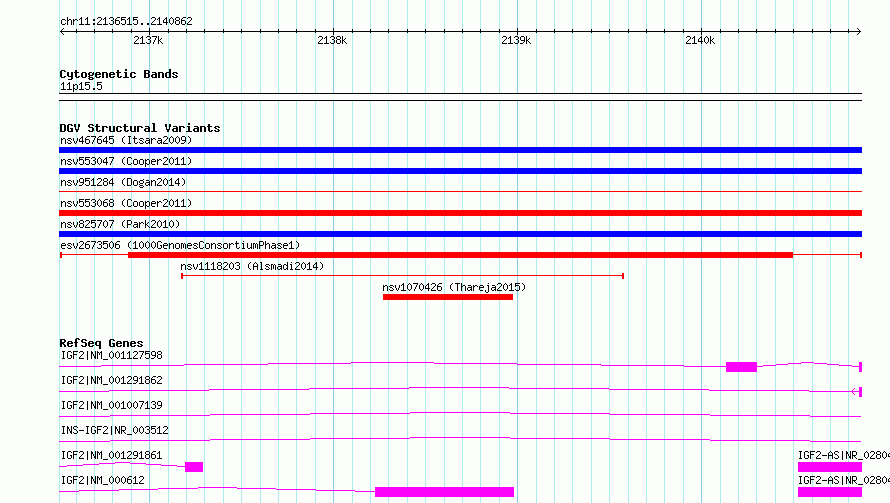Open the IGF2|NM_001291861 transcript label
The height and width of the screenshot is (503, 890).
click(x=111, y=455)
